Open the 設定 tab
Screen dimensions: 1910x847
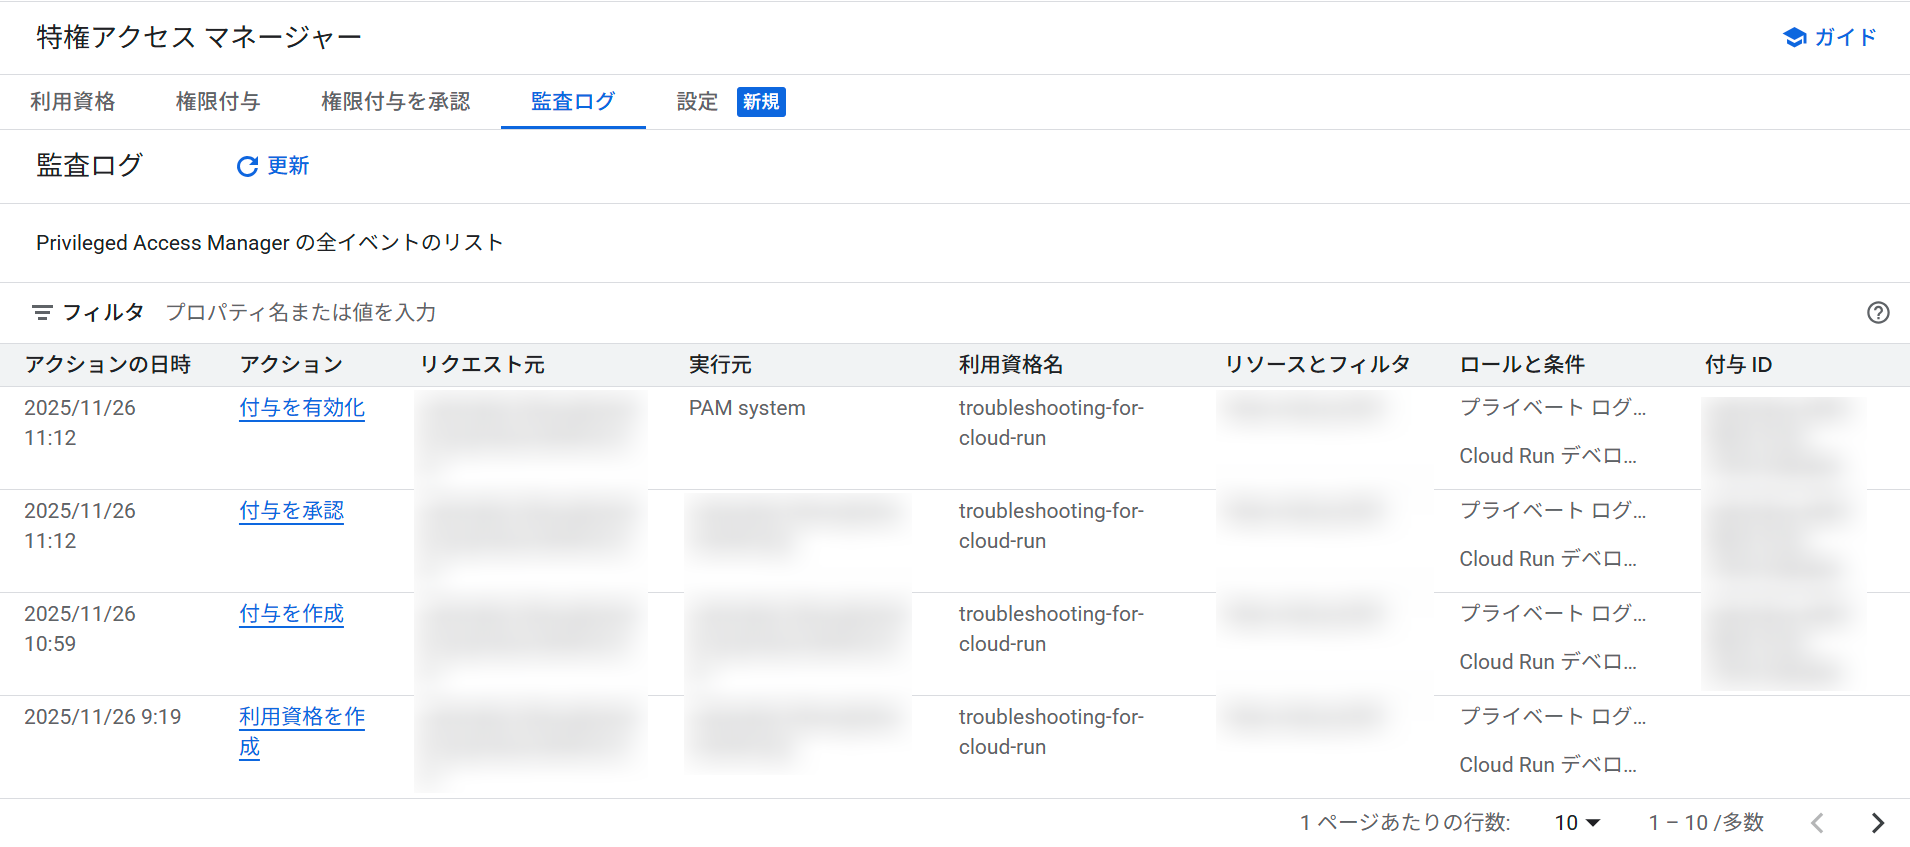pyautogui.click(x=697, y=102)
